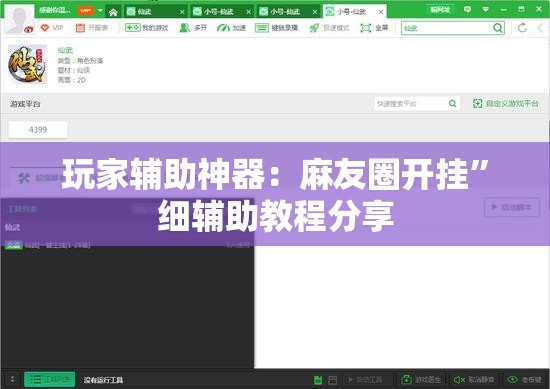Open the main menu dropdown icon in title bar
Screen dimensions: 550x389
click(x=485, y=9)
